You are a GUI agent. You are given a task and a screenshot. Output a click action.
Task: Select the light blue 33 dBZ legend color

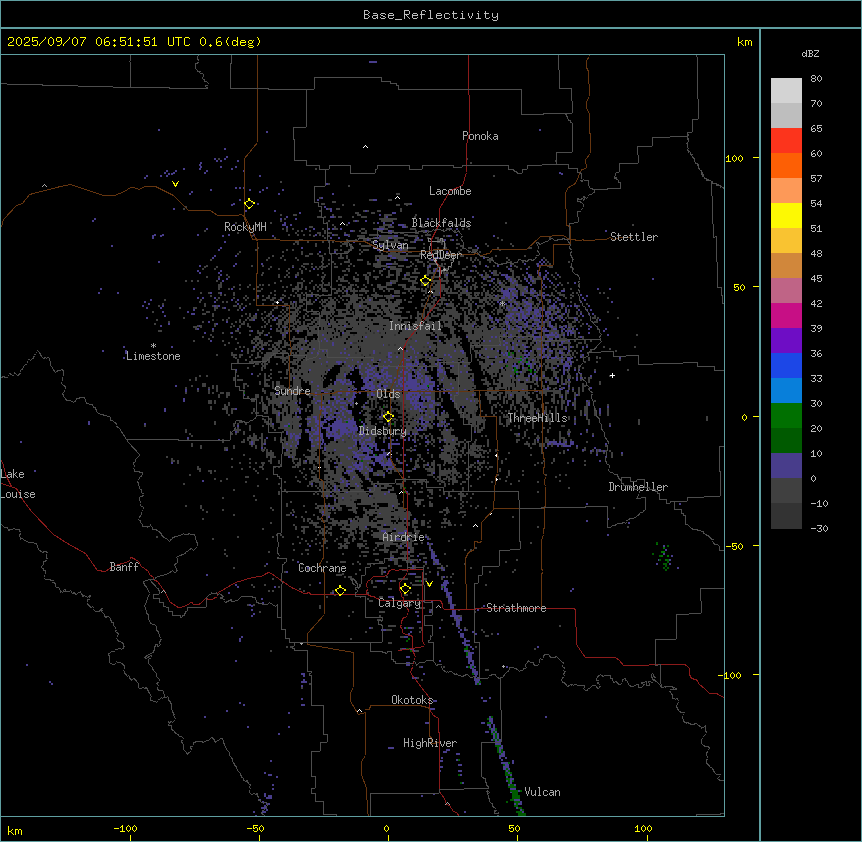pos(786,390)
